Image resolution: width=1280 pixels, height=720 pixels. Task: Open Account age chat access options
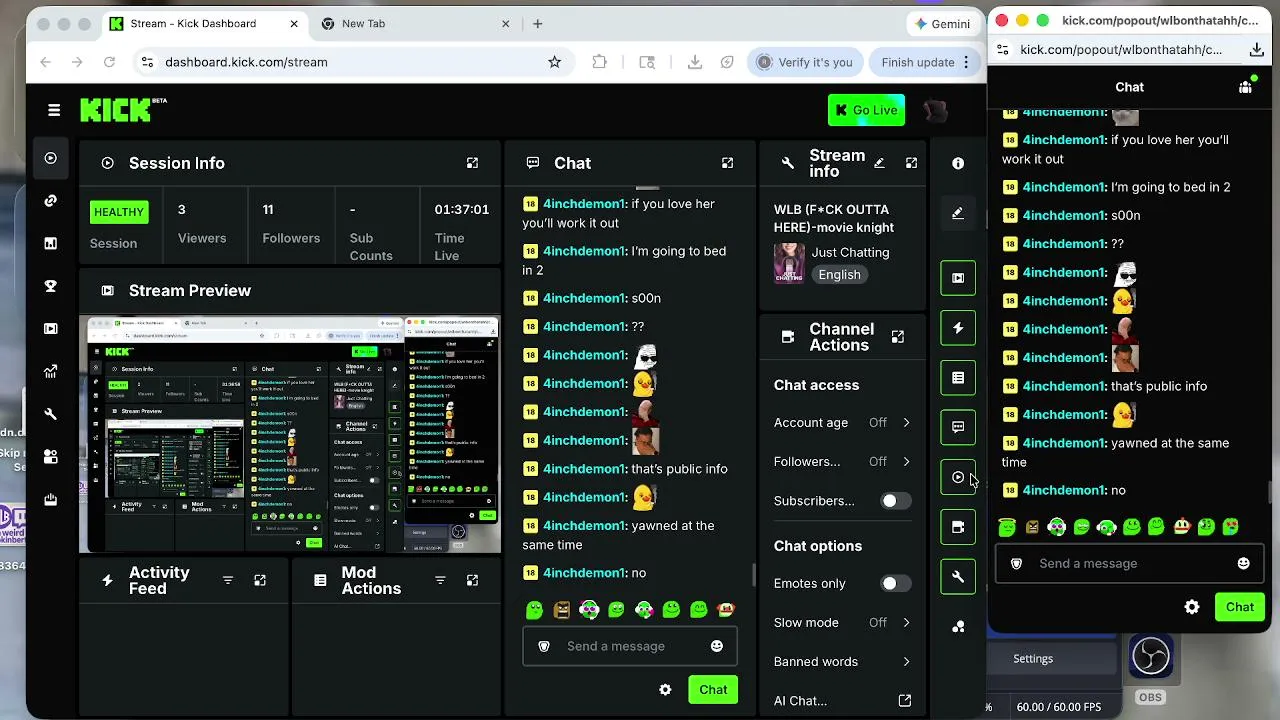(x=842, y=423)
